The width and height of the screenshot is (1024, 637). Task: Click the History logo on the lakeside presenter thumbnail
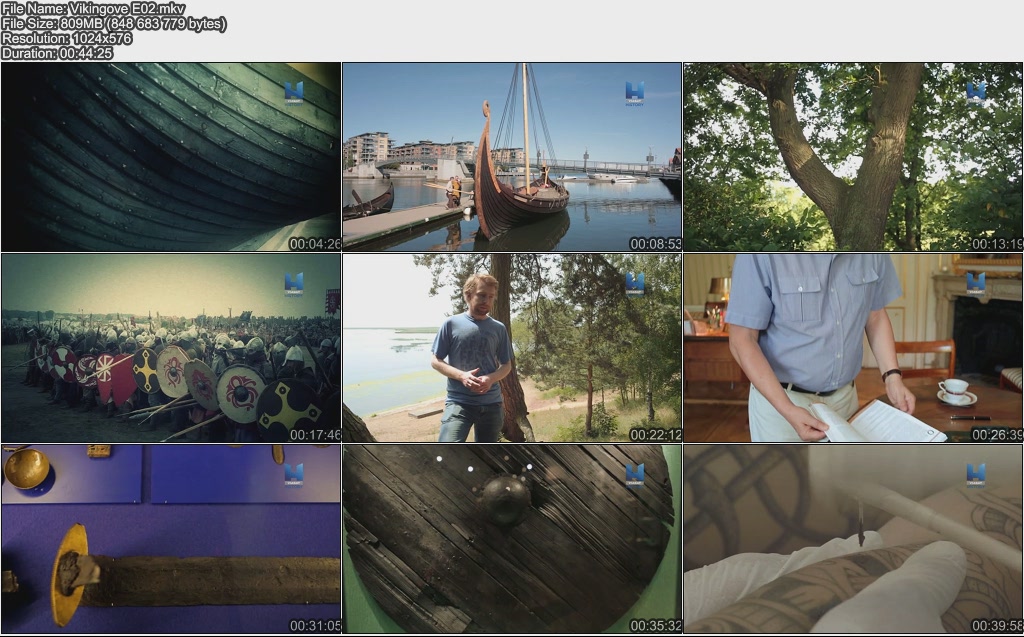pos(634,283)
